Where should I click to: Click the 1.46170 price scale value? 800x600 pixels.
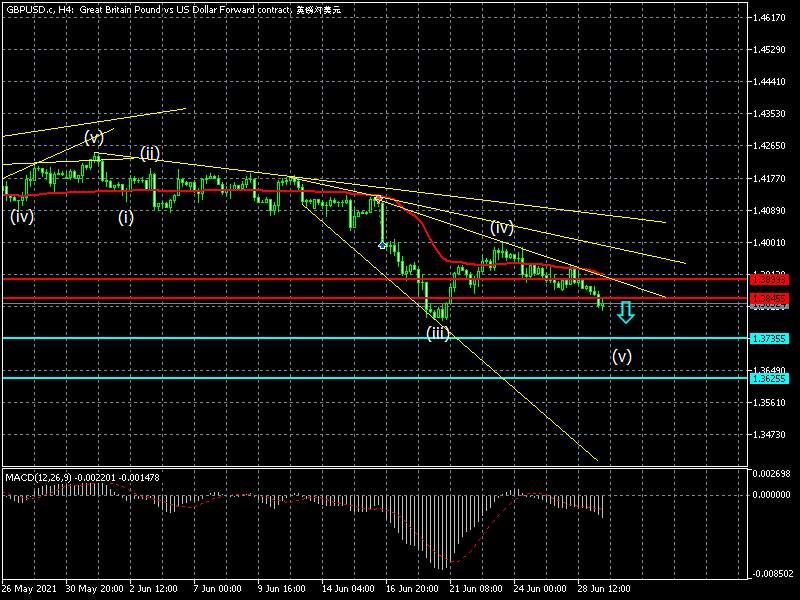coord(769,18)
